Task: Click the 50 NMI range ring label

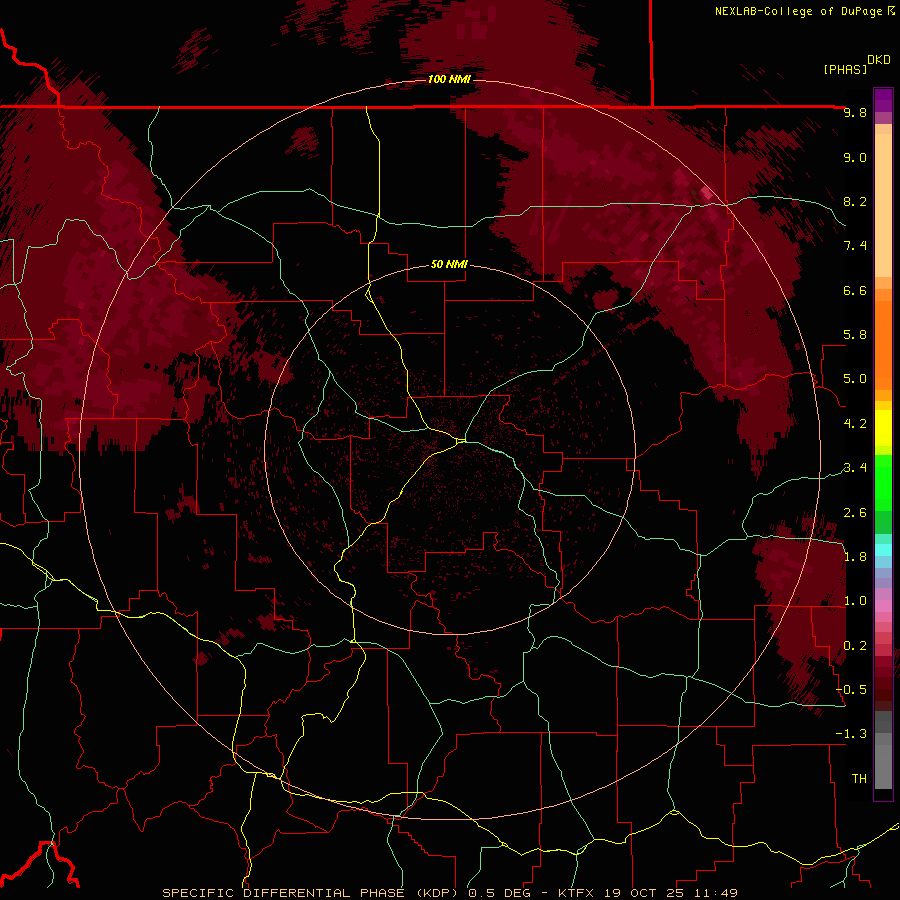Action: click(x=449, y=264)
